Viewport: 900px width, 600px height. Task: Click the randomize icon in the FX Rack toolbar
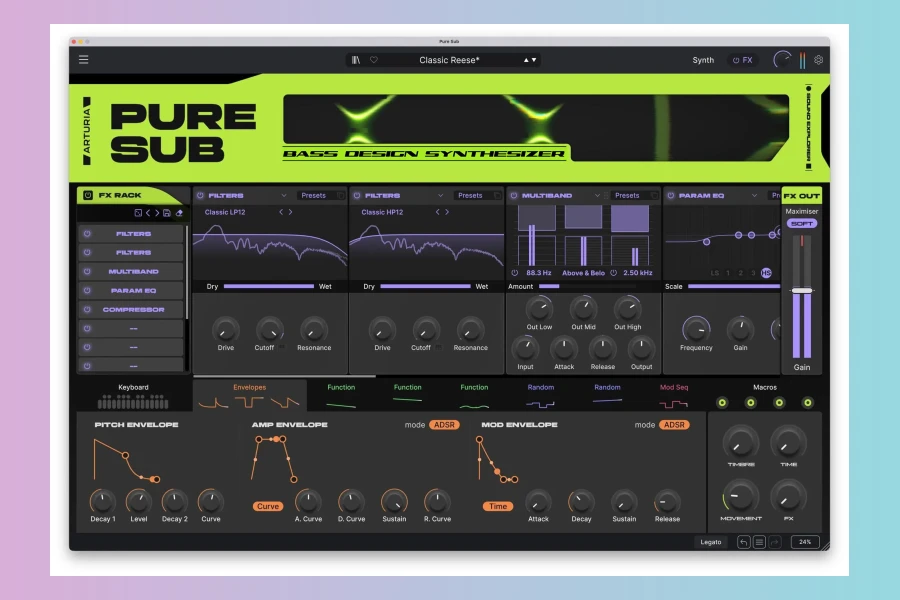[138, 213]
